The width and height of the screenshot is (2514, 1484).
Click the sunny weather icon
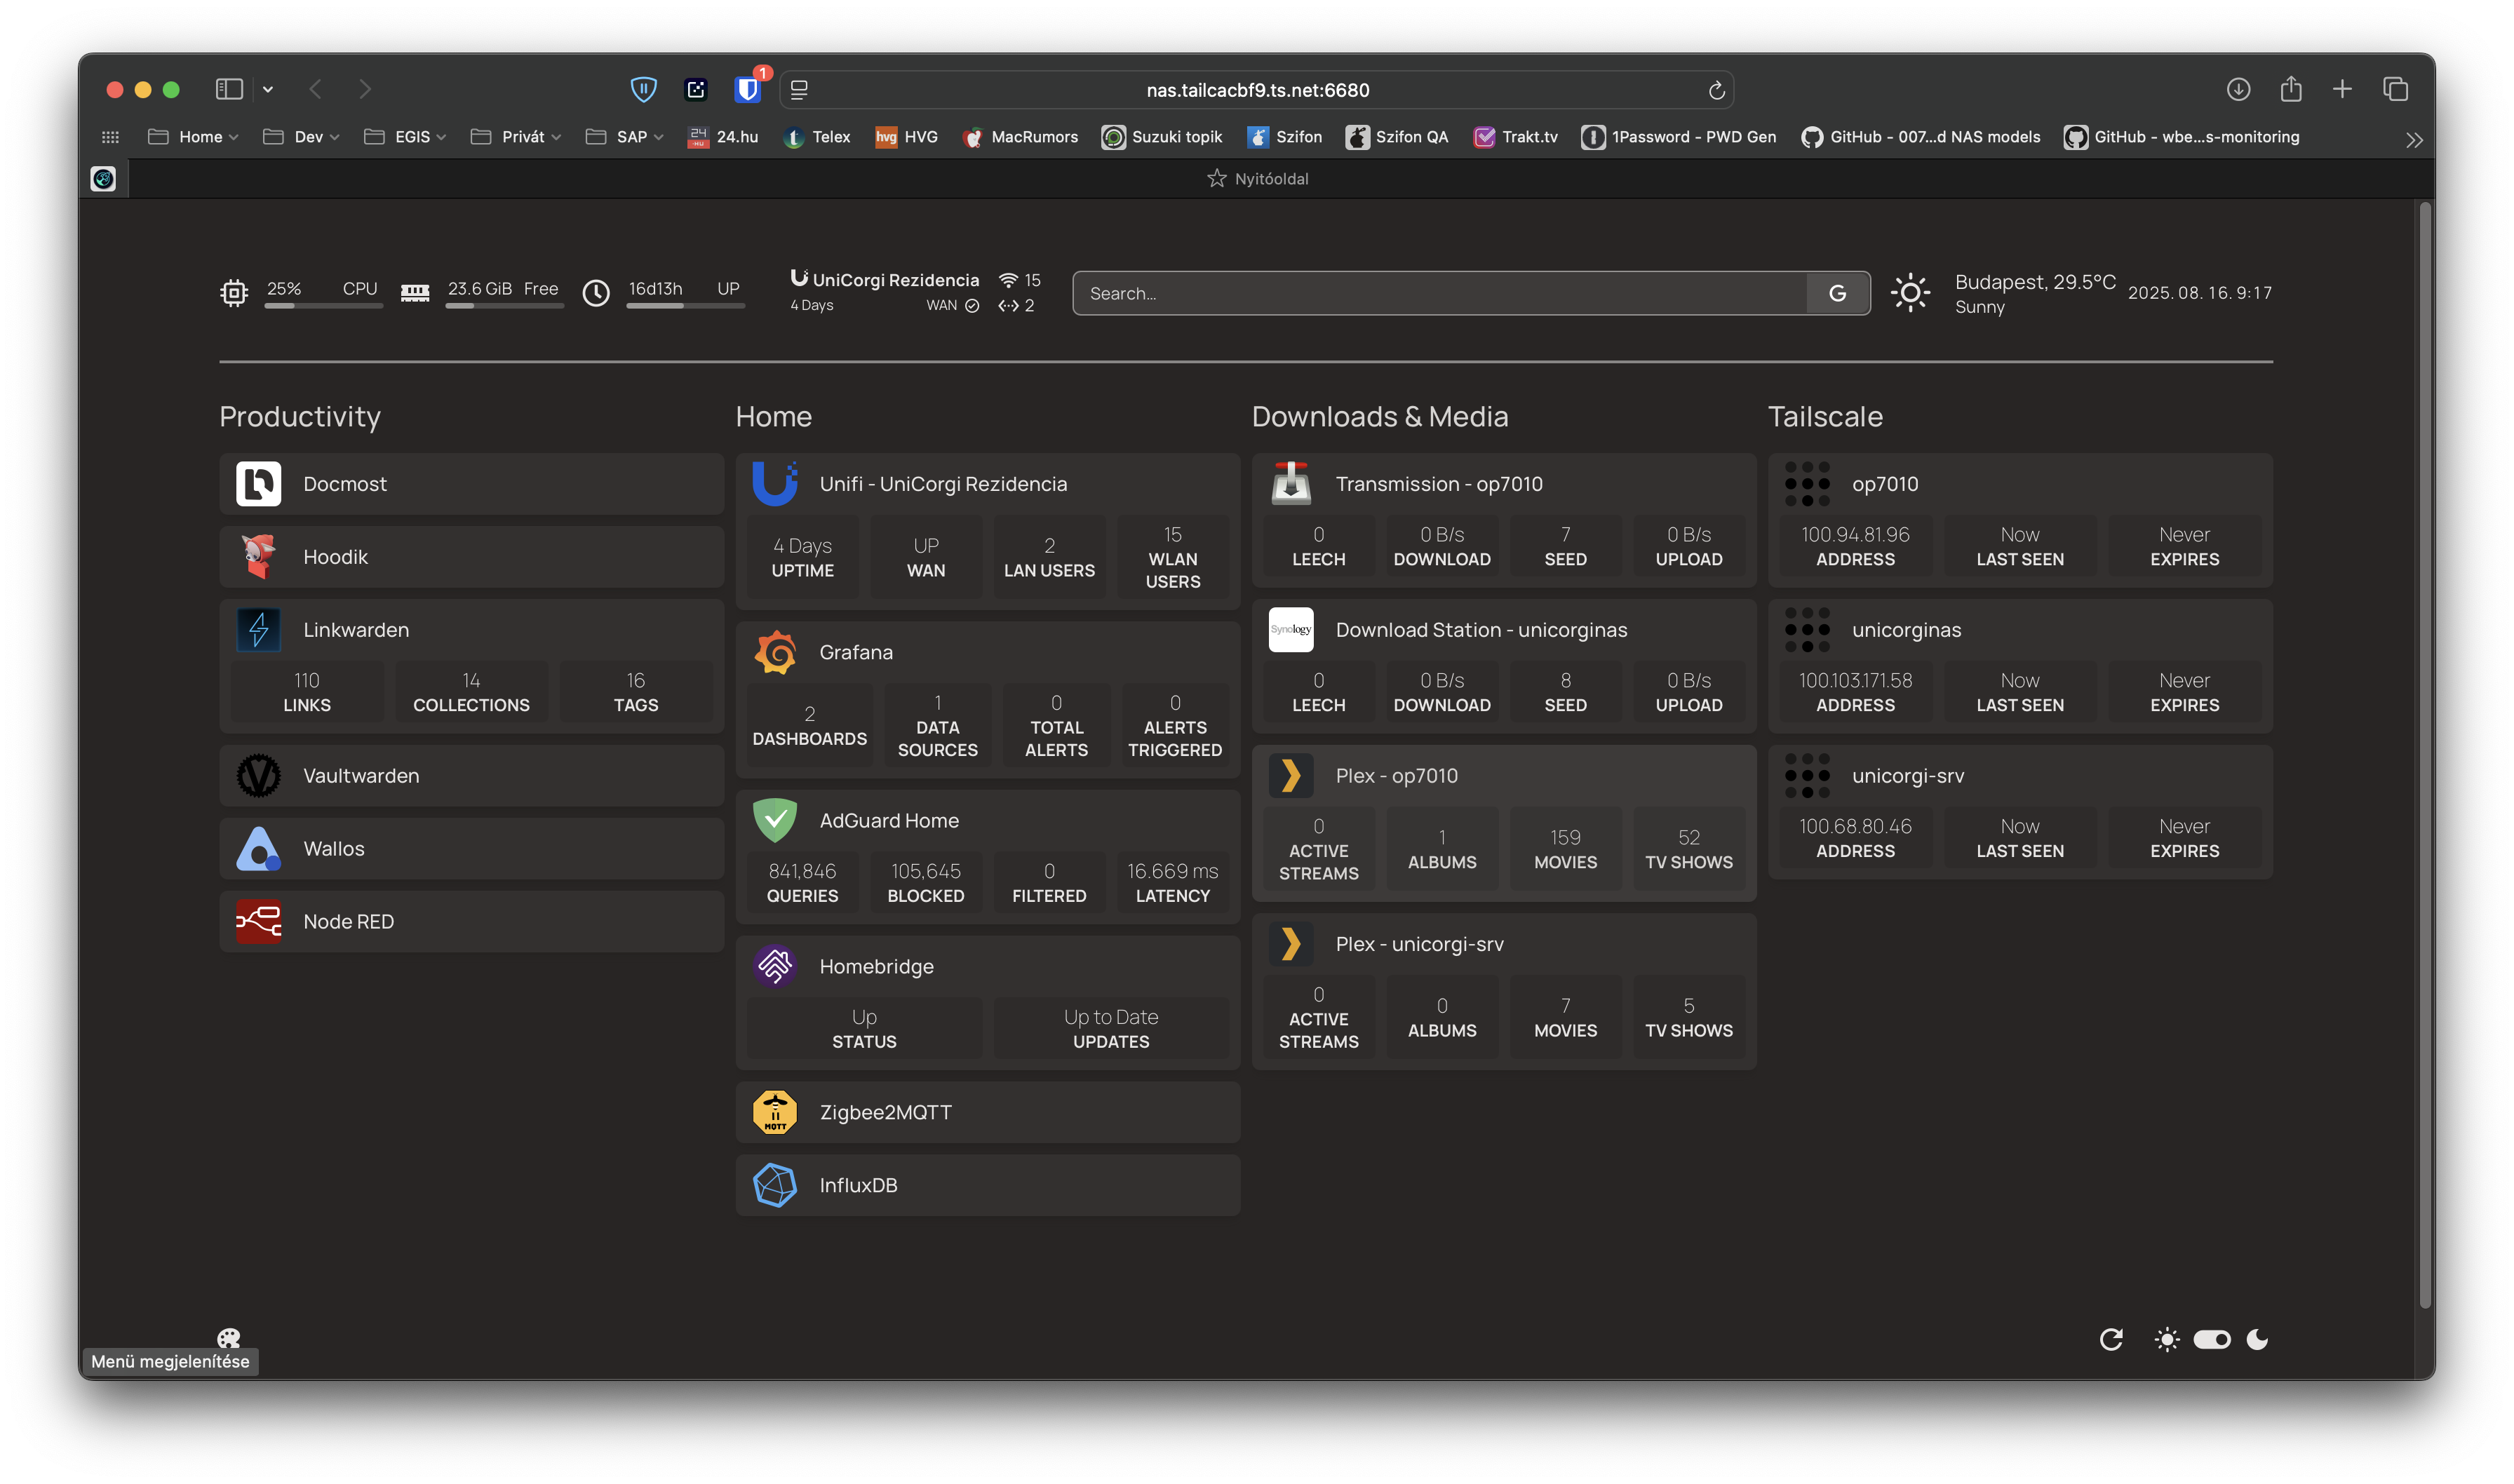coord(1910,293)
